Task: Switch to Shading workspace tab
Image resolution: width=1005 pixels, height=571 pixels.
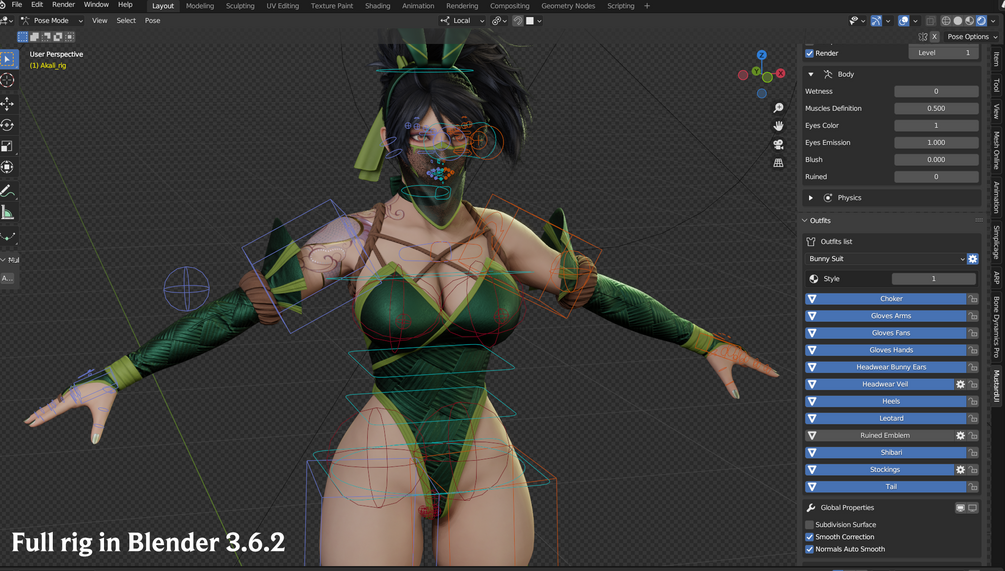Action: pos(378,6)
